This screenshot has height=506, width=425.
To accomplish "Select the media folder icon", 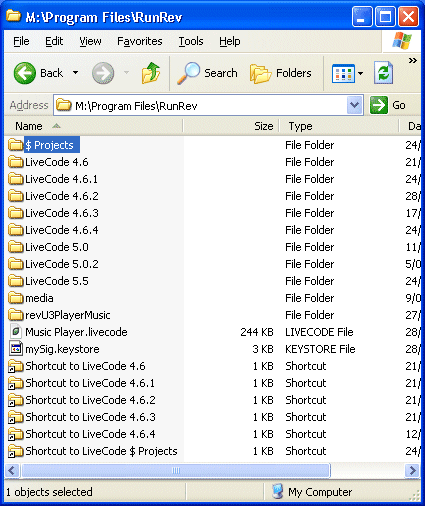I will [x=15, y=298].
